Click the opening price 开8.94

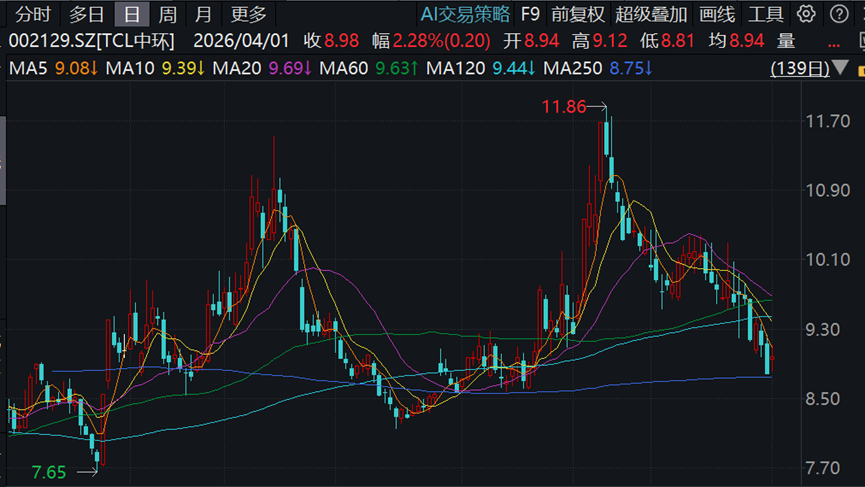coord(531,41)
